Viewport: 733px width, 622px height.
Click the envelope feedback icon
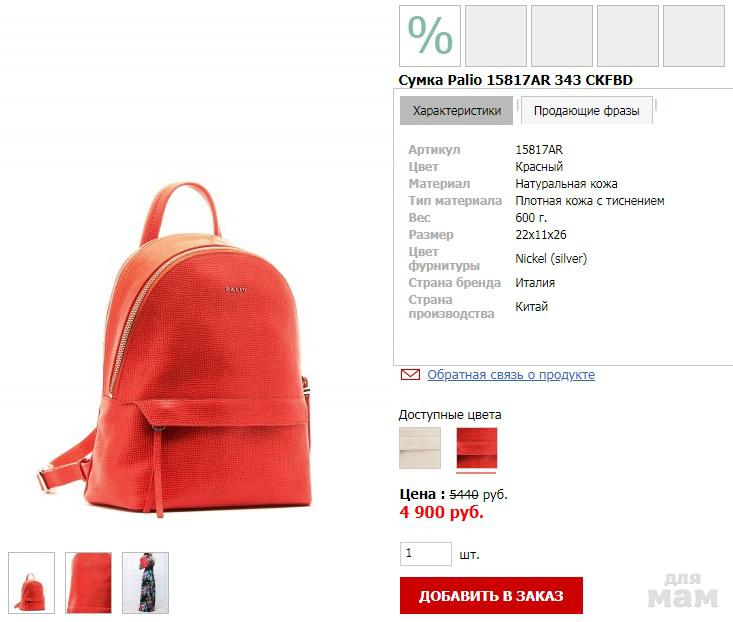pyautogui.click(x=410, y=375)
